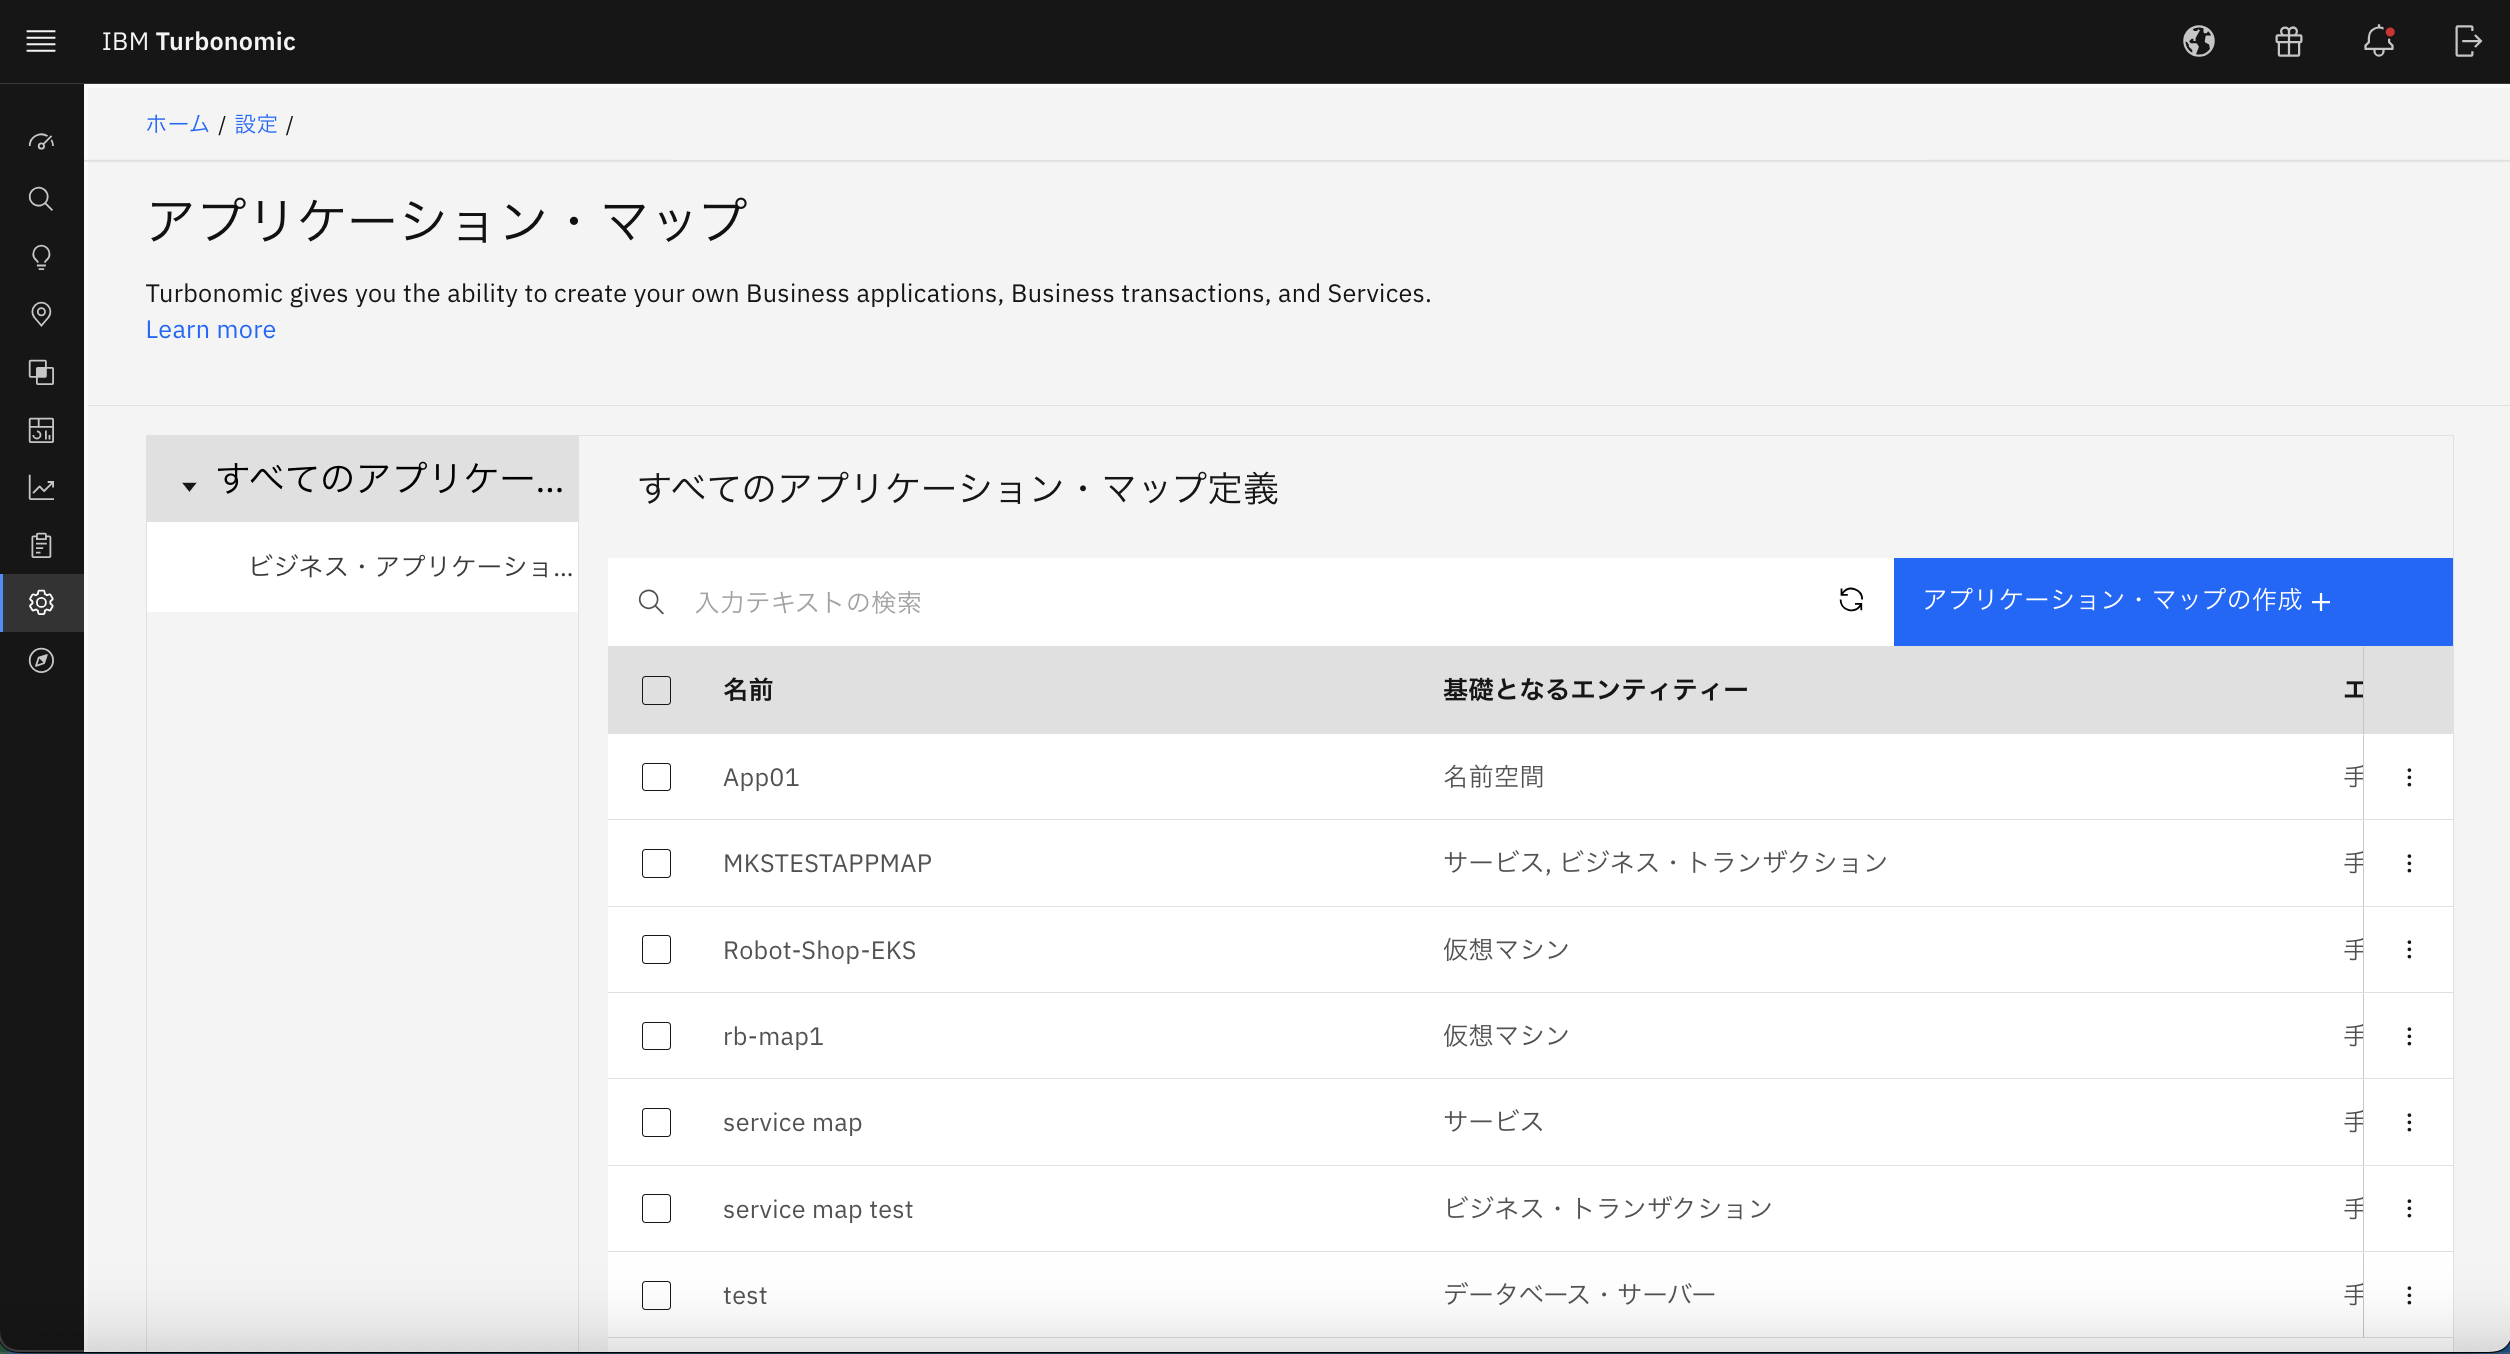
Task: Open the location pin sidebar icon
Action: (x=41, y=315)
